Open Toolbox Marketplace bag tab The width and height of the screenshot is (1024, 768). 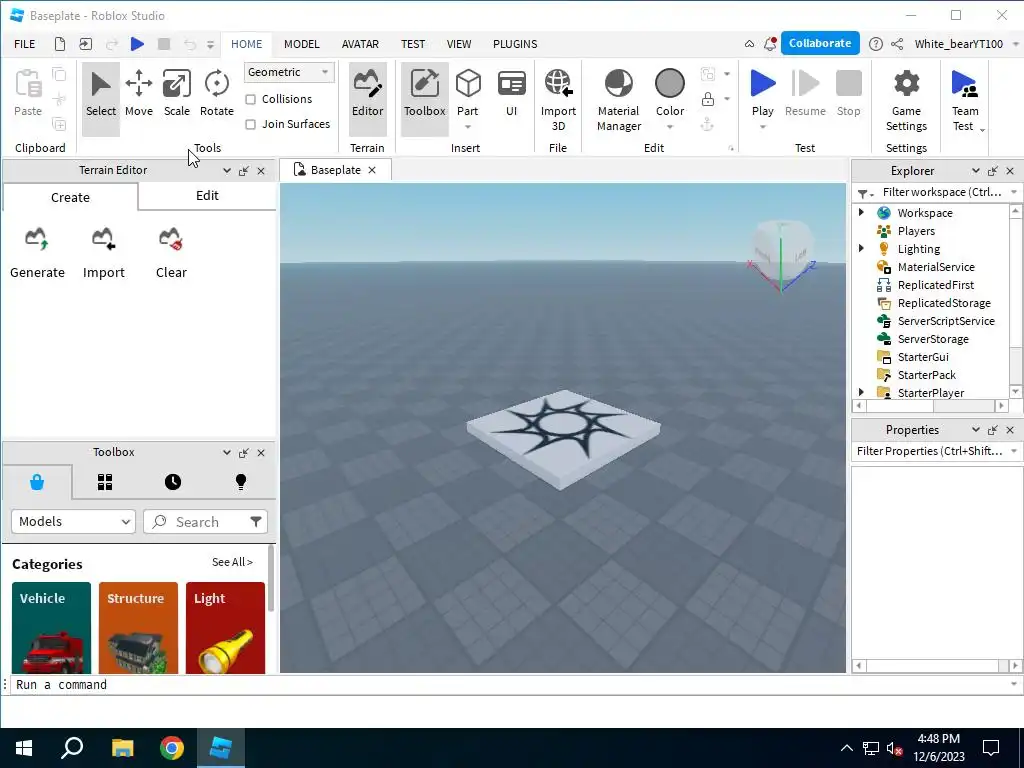tap(37, 483)
